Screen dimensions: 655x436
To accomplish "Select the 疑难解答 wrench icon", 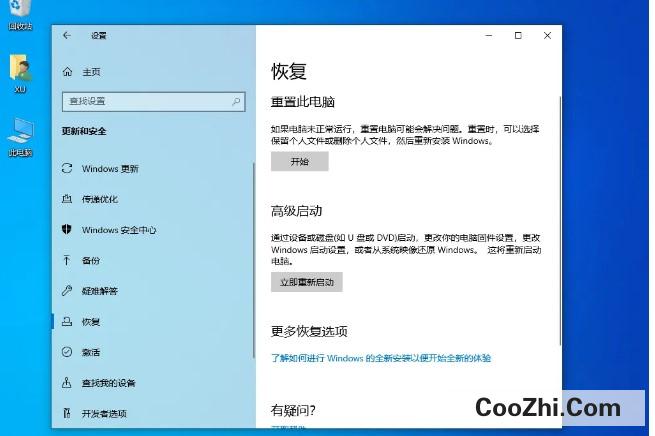I will 67,291.
